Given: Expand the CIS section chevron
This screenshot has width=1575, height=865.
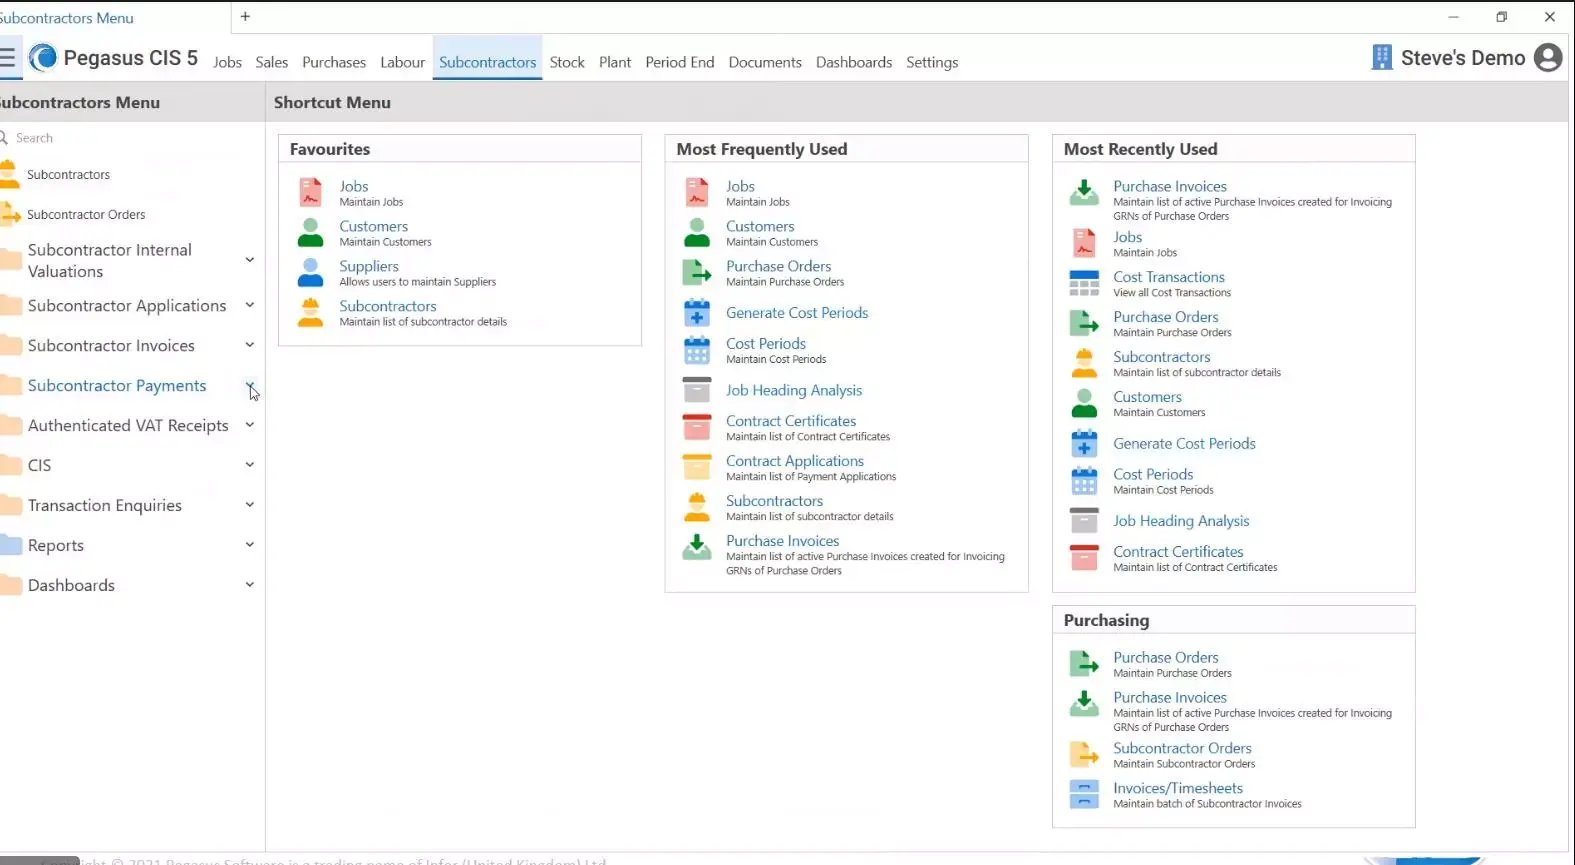Looking at the screenshot, I should [250, 465].
